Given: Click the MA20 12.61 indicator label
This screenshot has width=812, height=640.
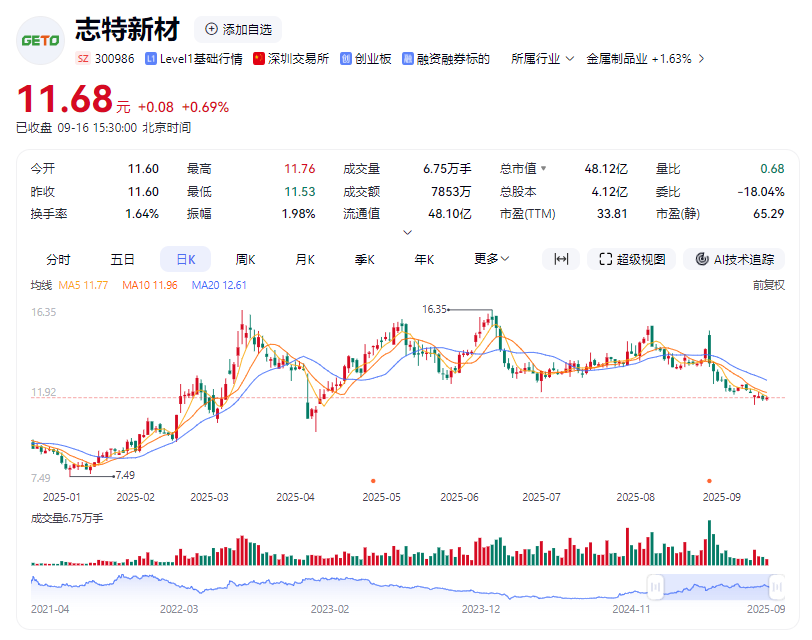Looking at the screenshot, I should [219, 285].
